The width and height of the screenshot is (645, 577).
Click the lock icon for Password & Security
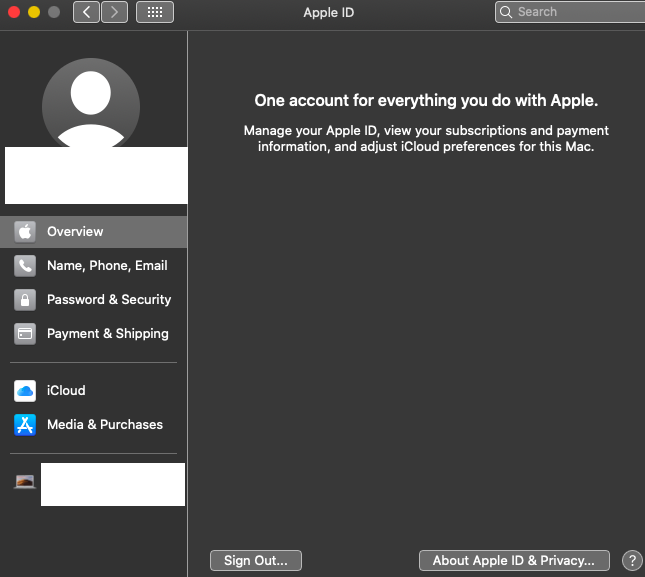click(25, 300)
